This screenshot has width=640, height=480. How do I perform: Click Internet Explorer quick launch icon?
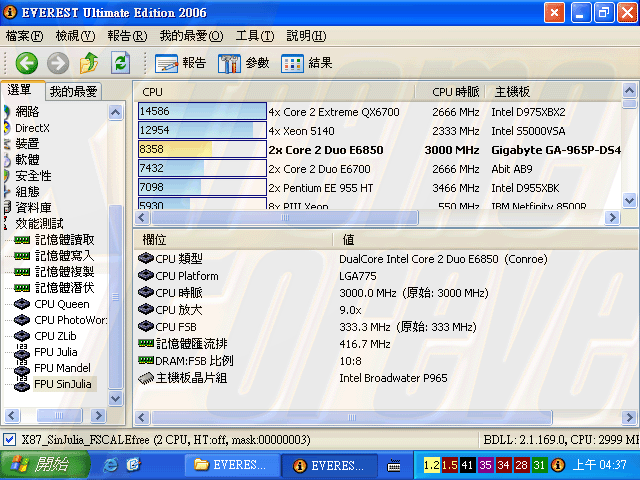tap(110, 465)
